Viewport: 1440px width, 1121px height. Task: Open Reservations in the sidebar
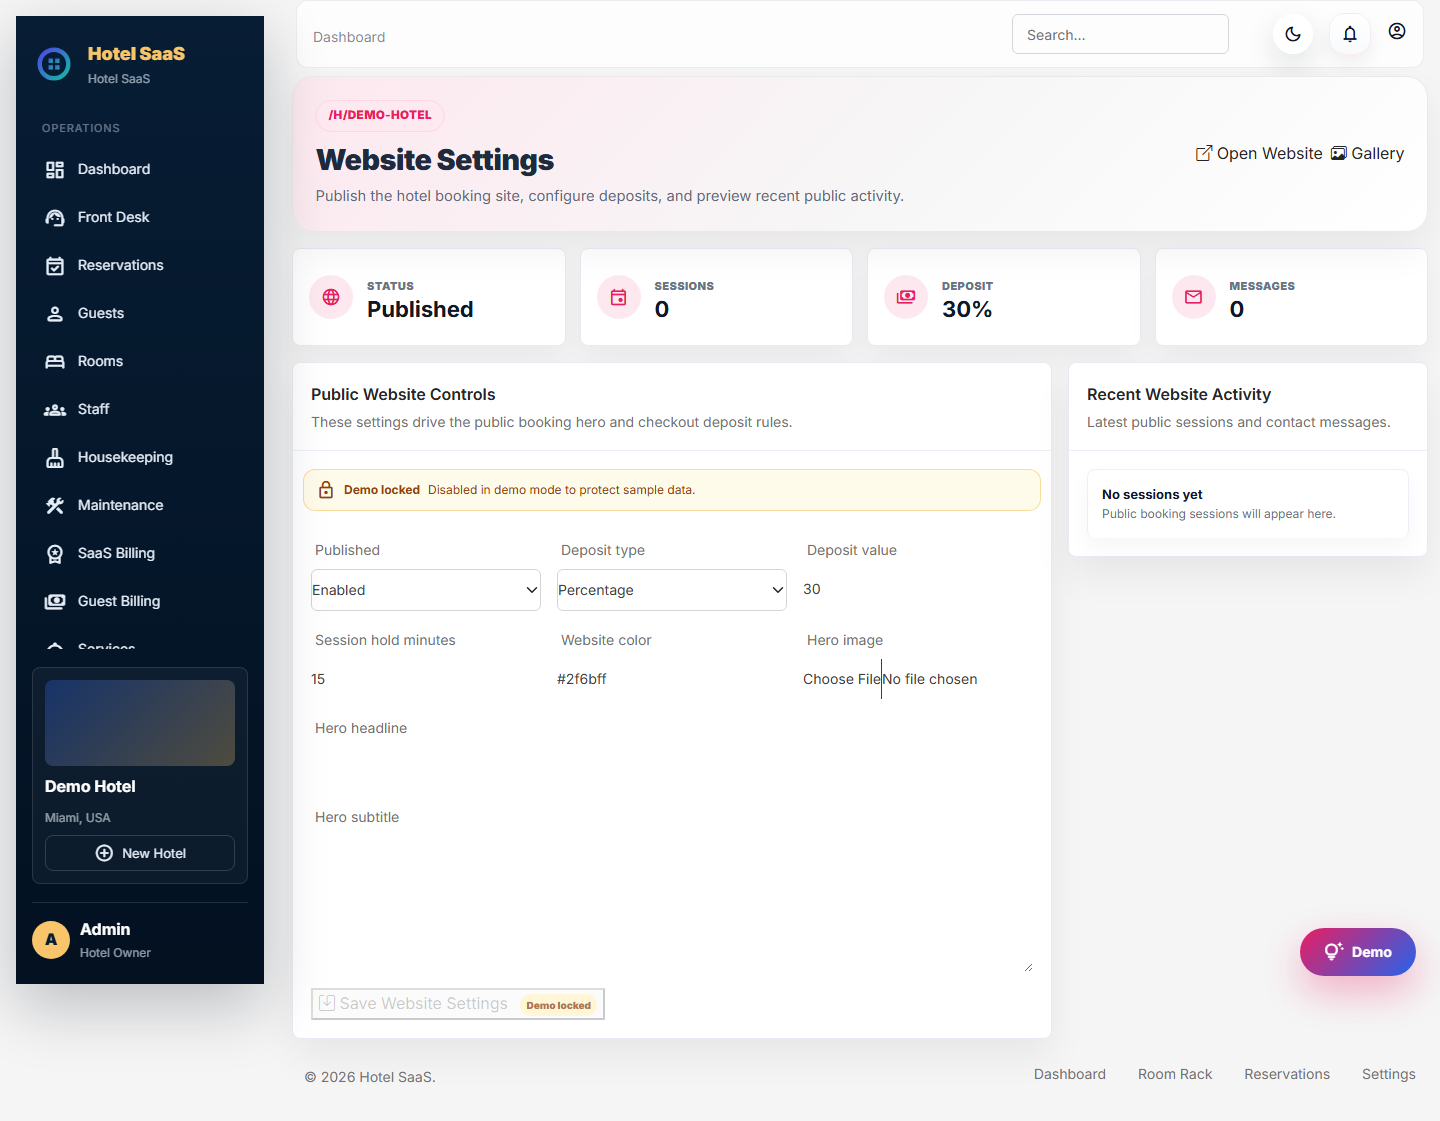coord(140,266)
